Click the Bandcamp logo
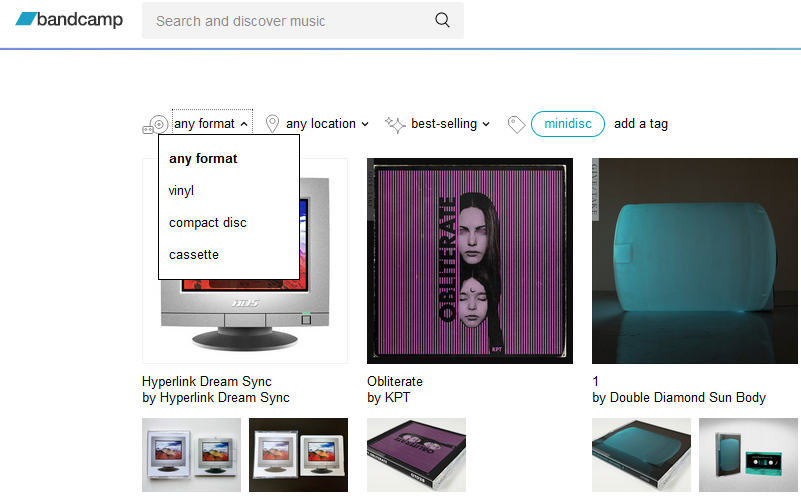The height and width of the screenshot is (496, 801). (69, 19)
